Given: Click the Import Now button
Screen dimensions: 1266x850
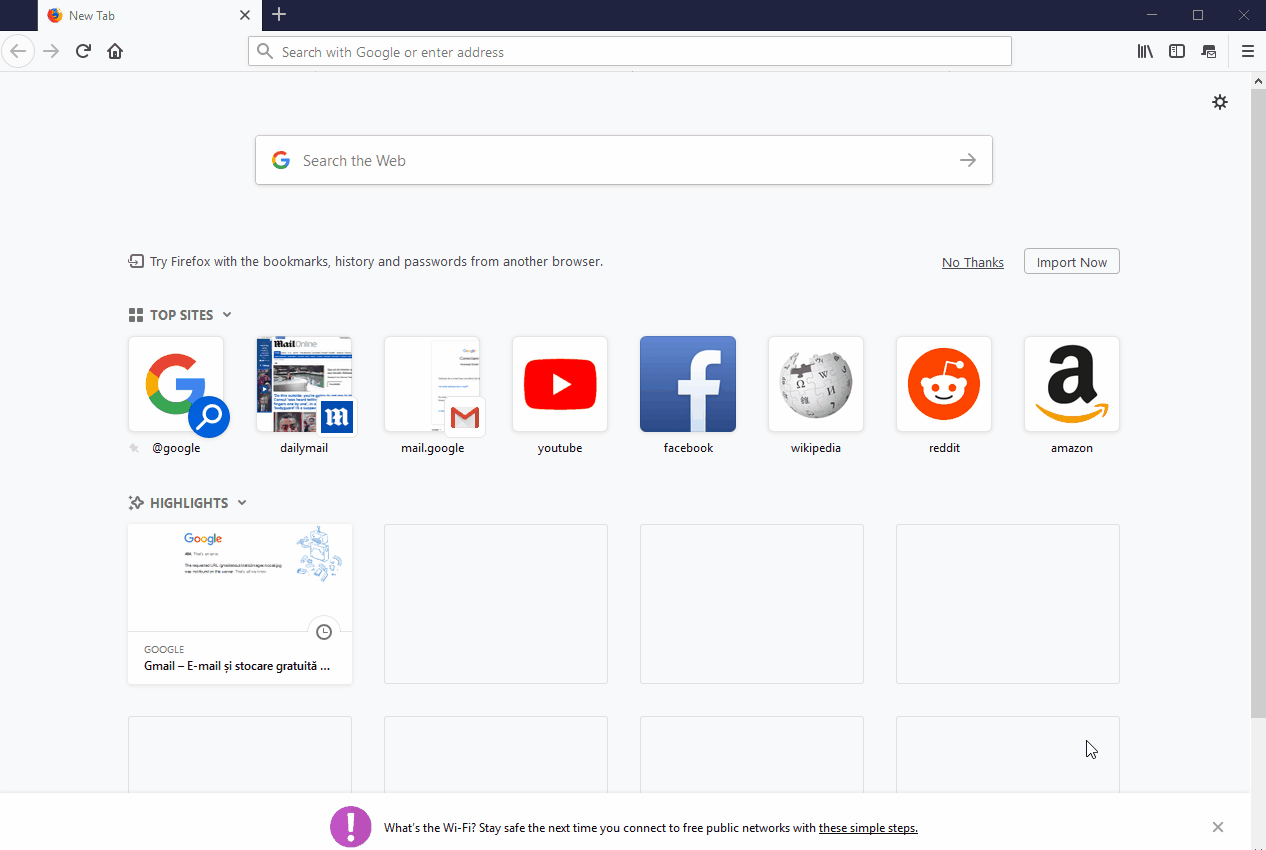Looking at the screenshot, I should [1072, 262].
